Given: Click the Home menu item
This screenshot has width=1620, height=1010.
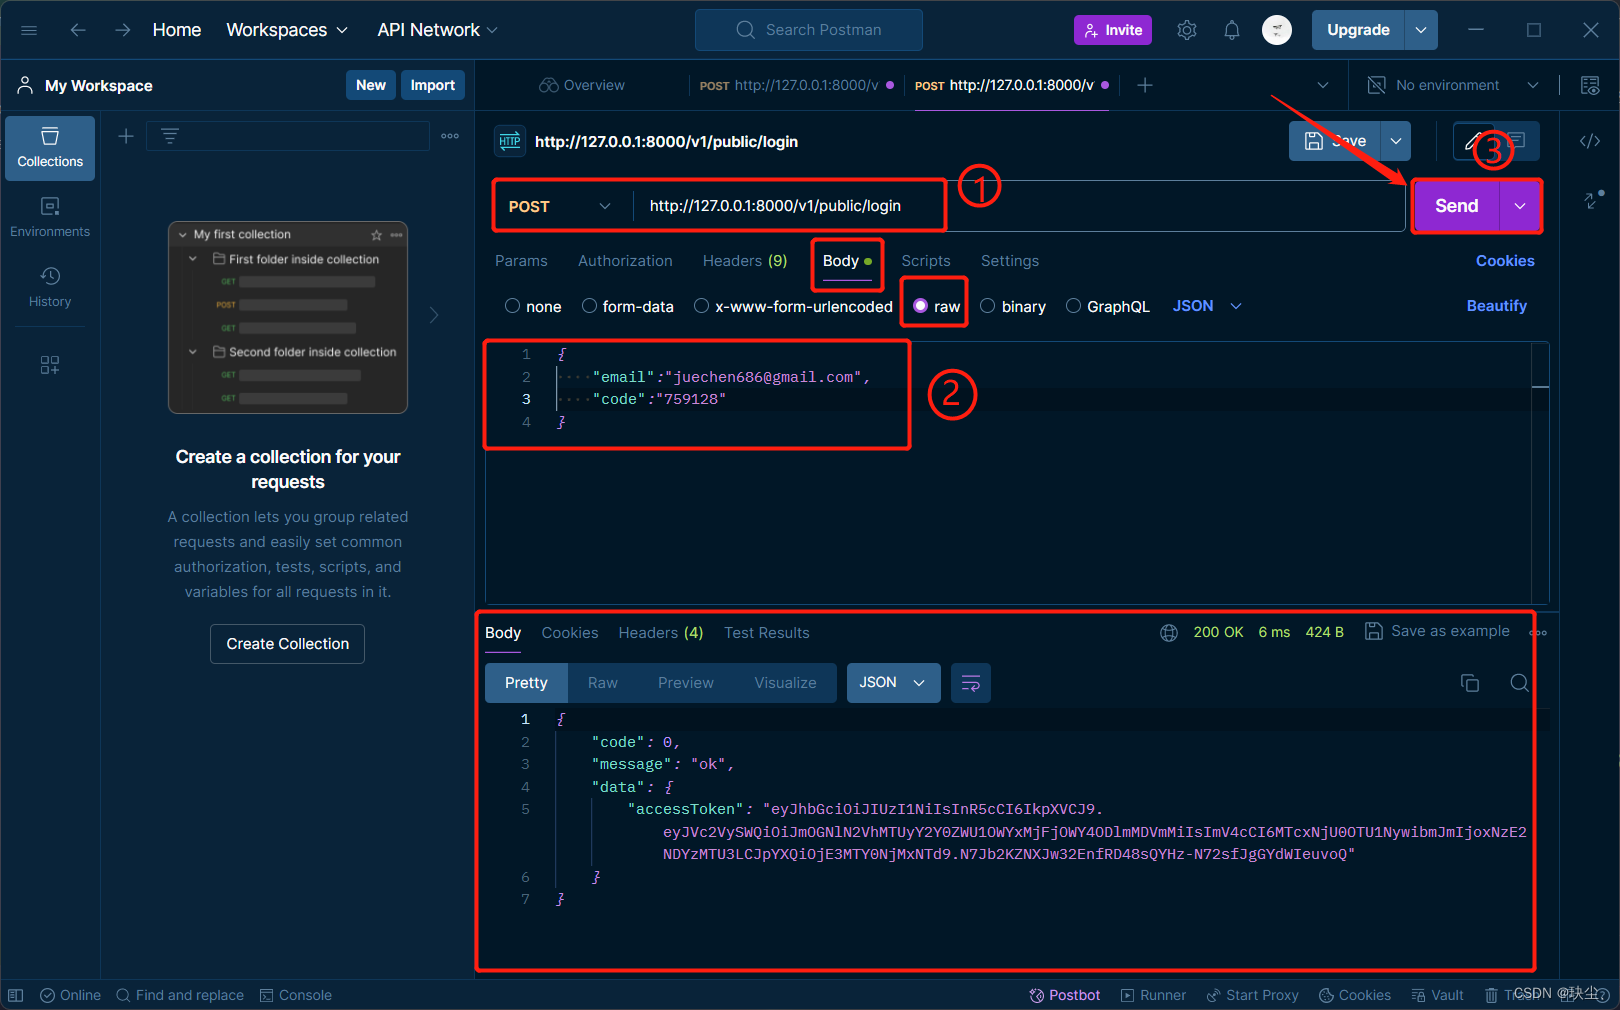Looking at the screenshot, I should (177, 30).
